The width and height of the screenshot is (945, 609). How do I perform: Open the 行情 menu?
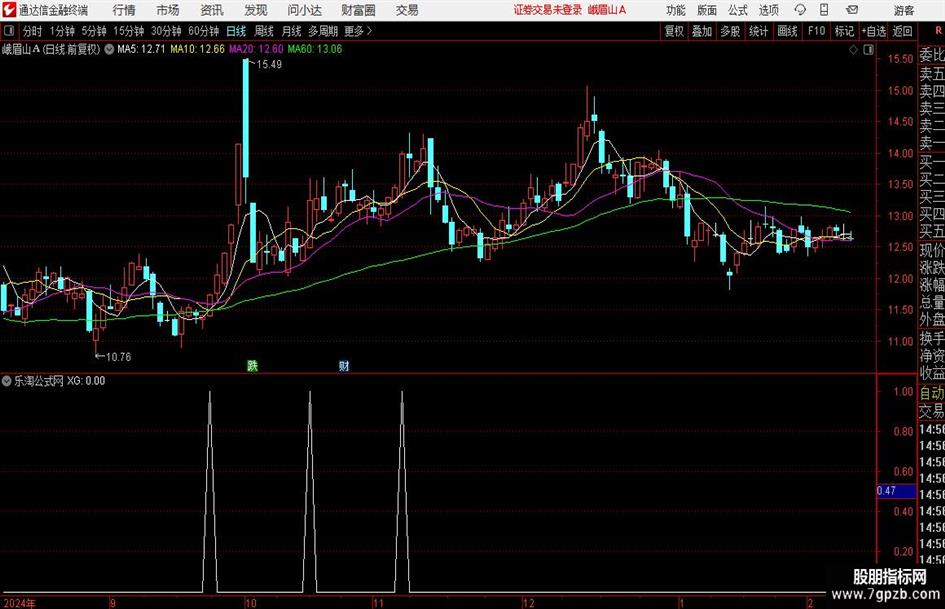124,10
